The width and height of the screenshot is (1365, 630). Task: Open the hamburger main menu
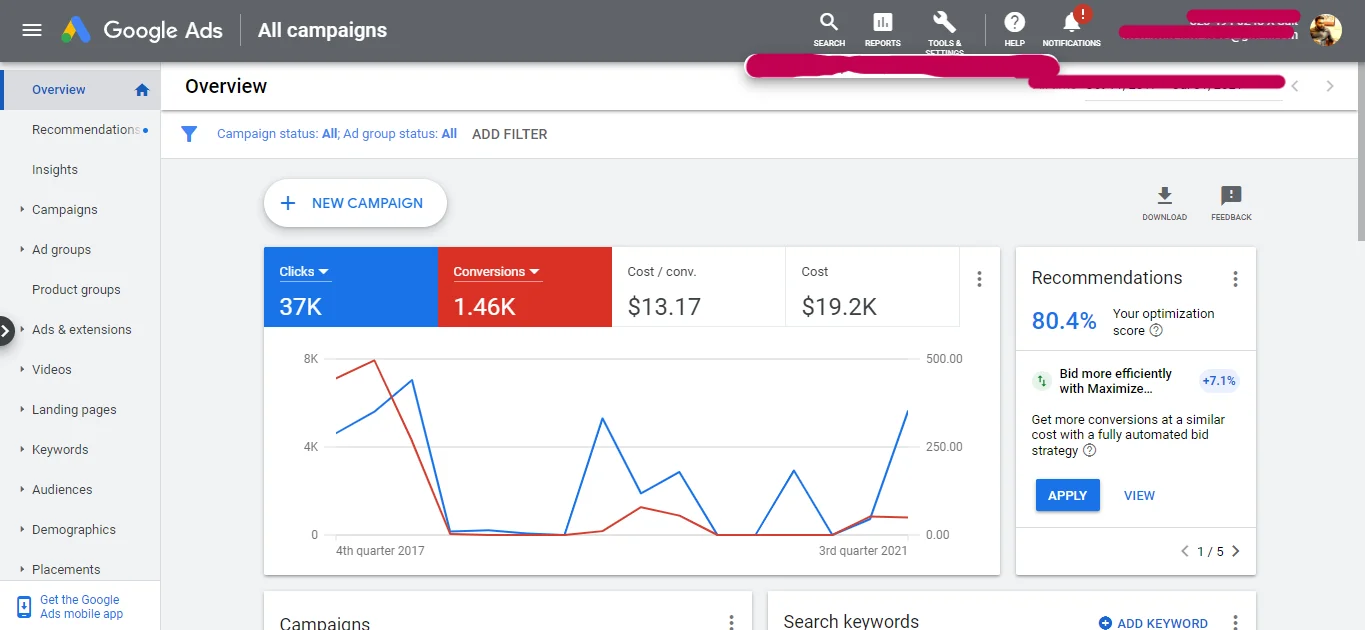32,30
